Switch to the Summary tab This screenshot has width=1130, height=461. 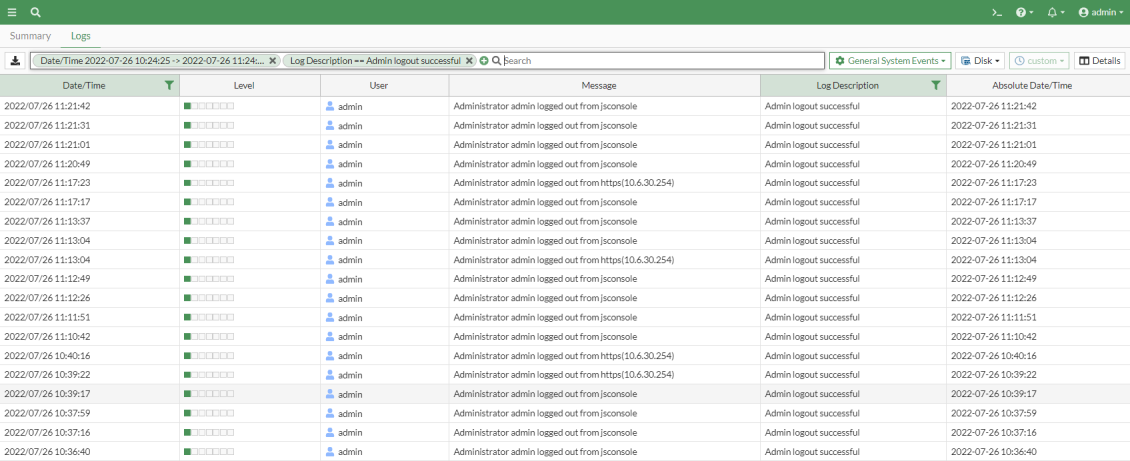point(30,36)
